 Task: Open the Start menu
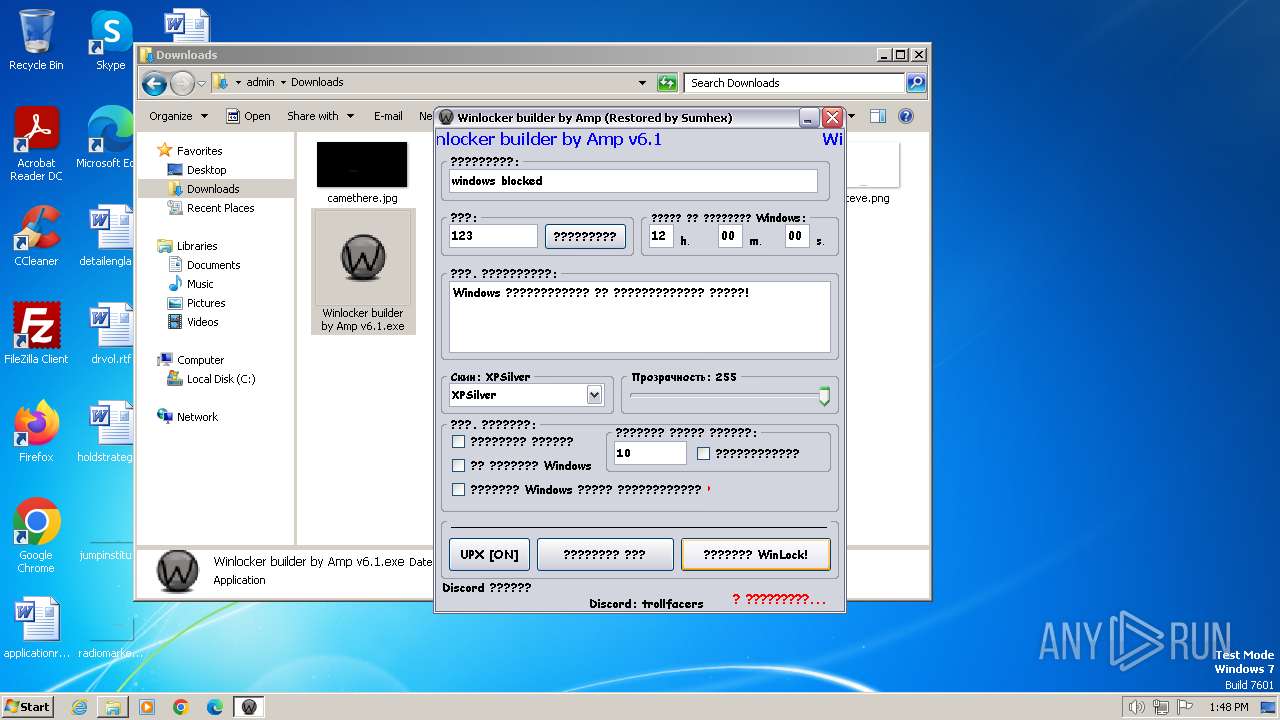coord(27,706)
